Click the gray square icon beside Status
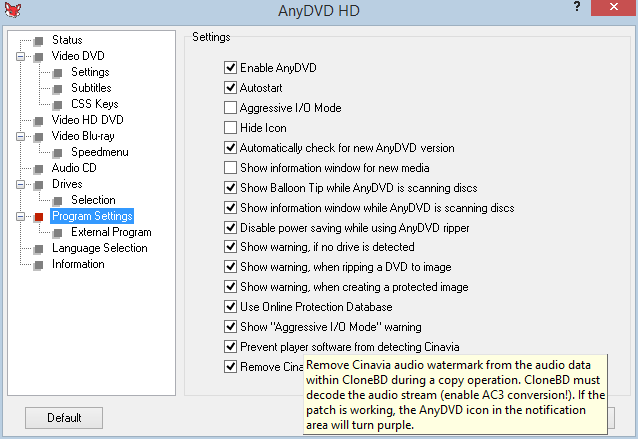 (39, 41)
